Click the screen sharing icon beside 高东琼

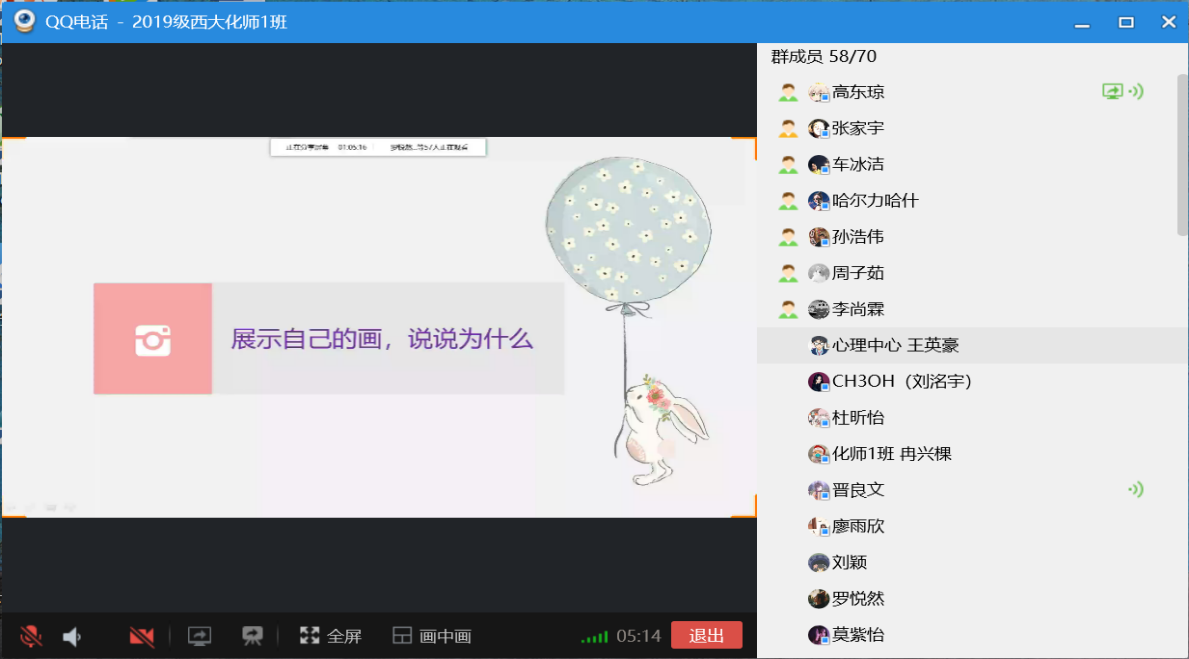pyautogui.click(x=1112, y=92)
